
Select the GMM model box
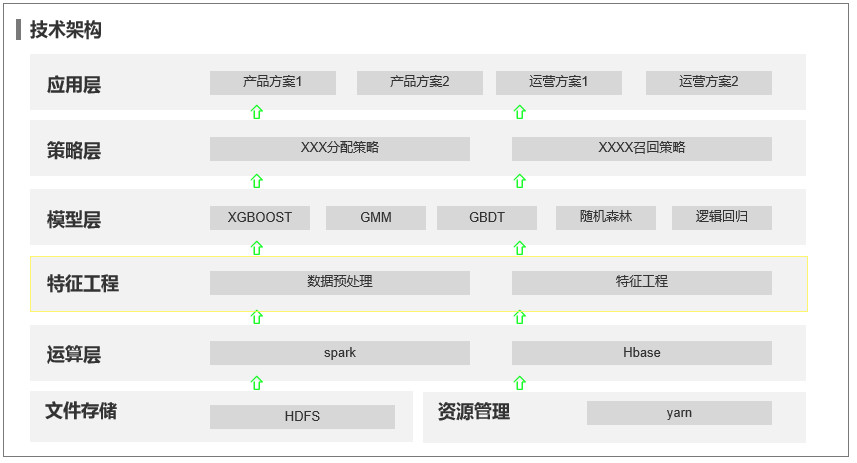pyautogui.click(x=376, y=217)
